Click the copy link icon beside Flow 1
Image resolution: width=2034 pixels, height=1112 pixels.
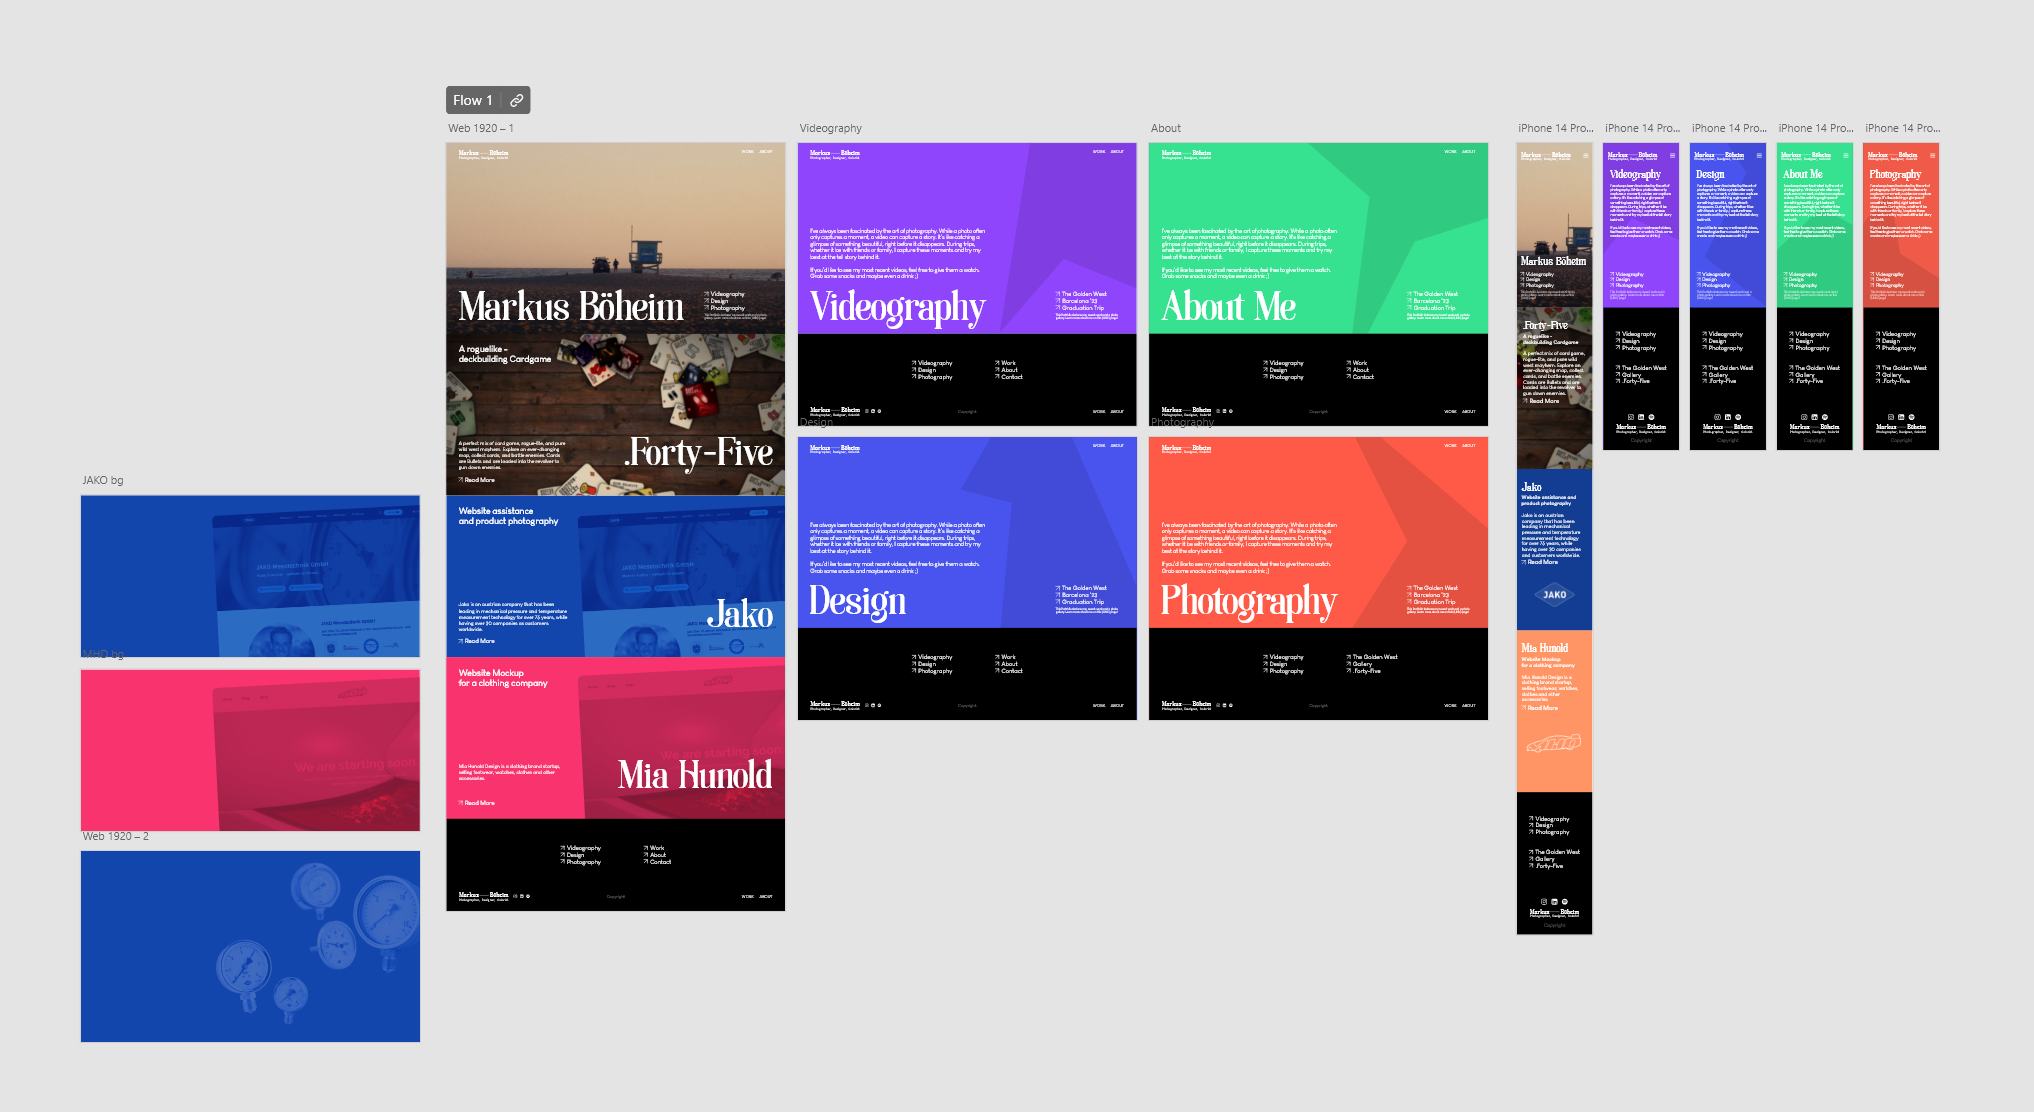516,100
